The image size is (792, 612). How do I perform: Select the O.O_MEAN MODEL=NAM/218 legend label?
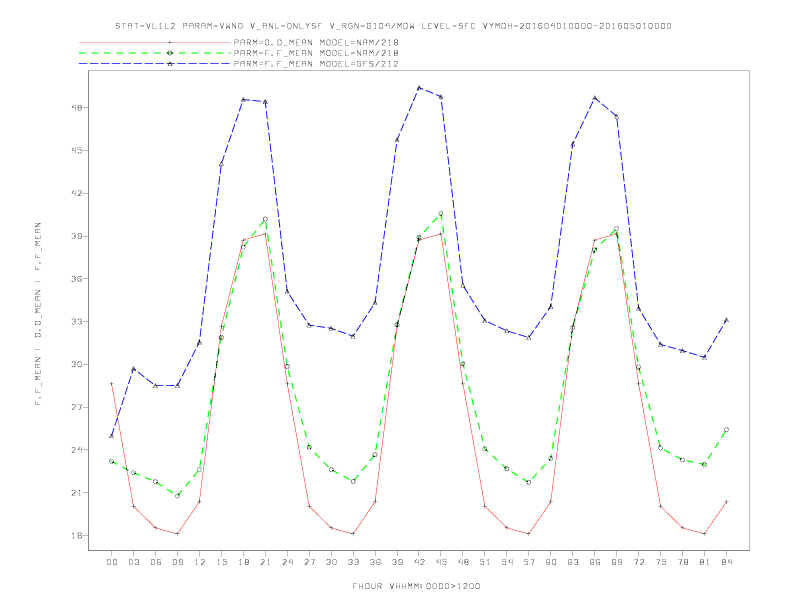(316, 42)
